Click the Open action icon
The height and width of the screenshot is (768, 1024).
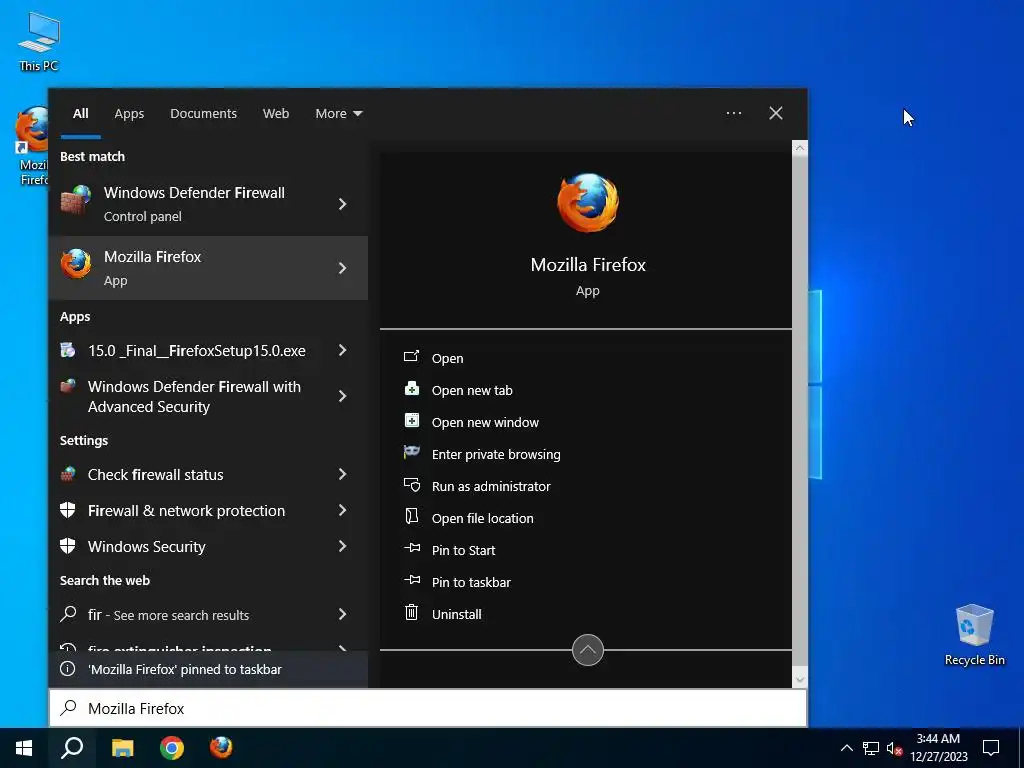point(411,357)
